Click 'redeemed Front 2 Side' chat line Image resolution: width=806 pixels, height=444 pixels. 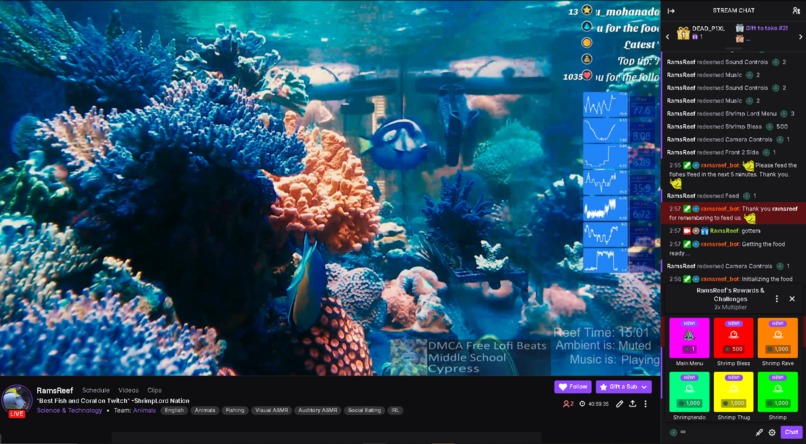pos(722,153)
